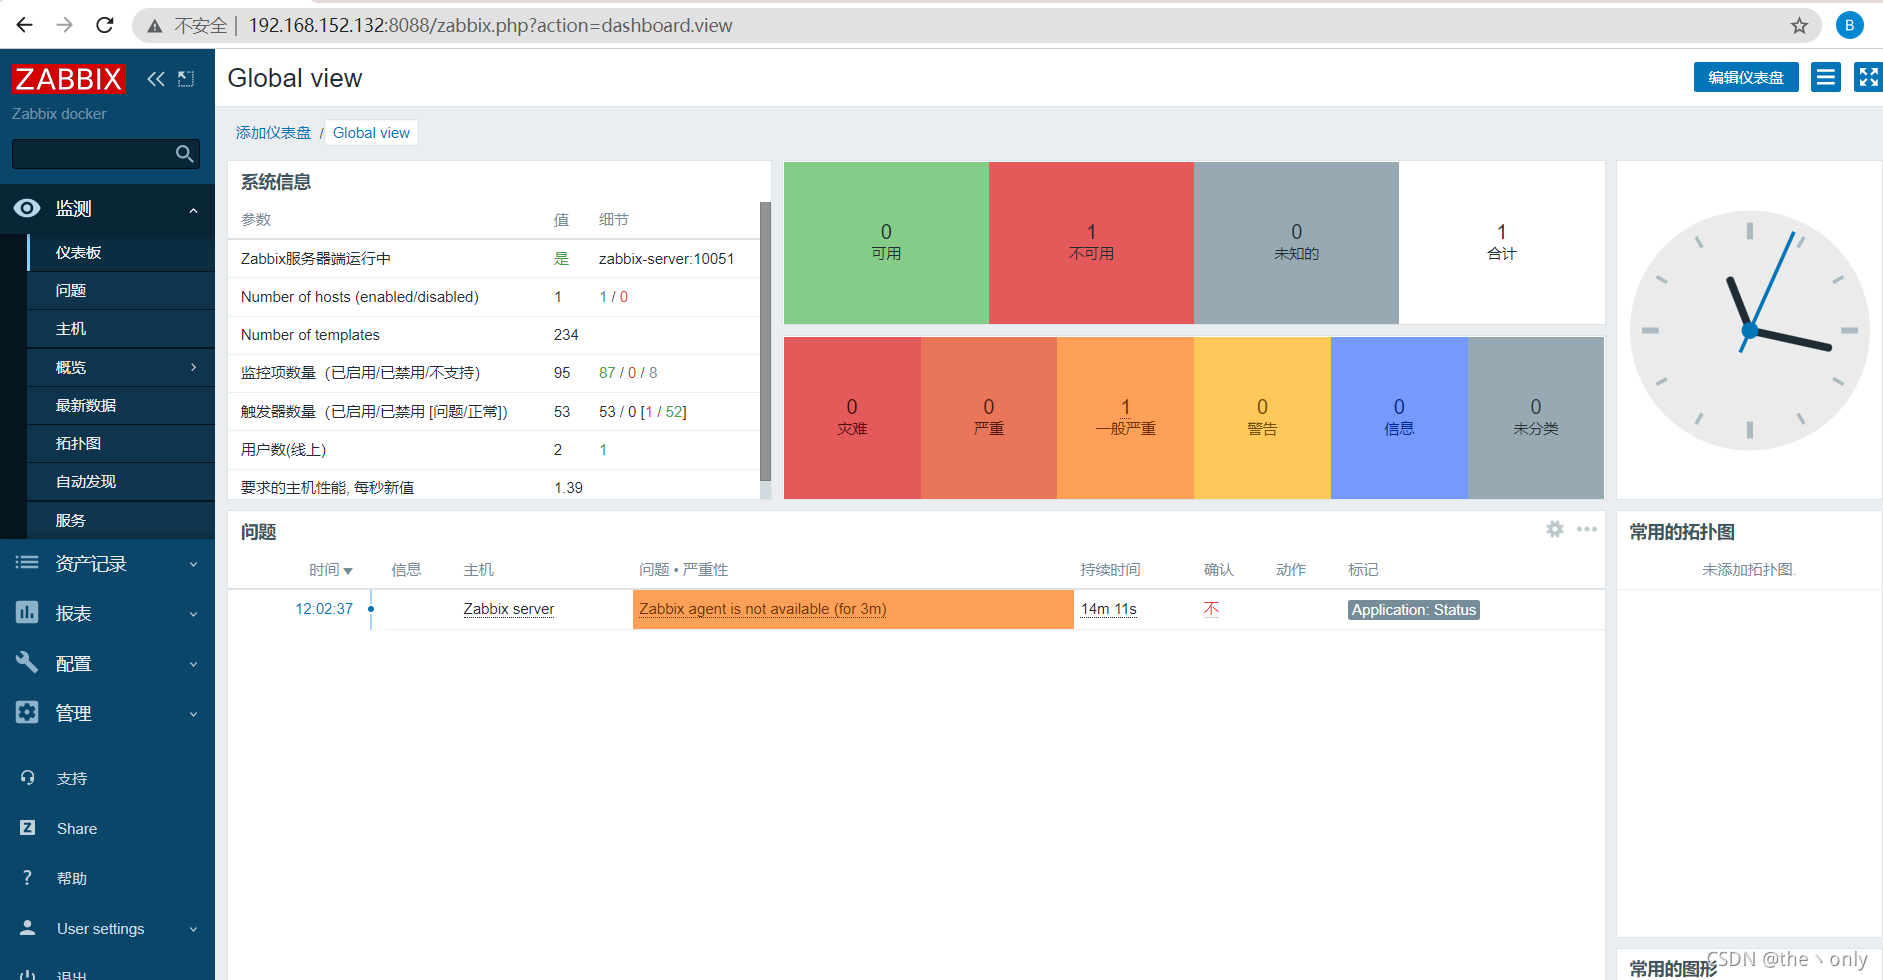
Task: Click the 12:02:37 problem time
Action: tap(324, 609)
